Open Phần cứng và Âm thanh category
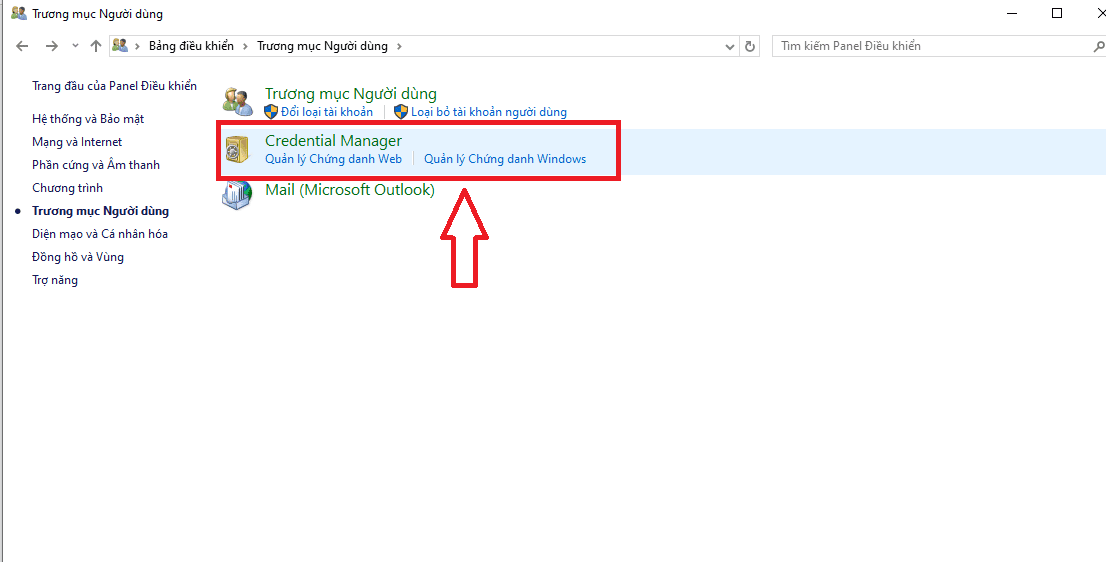 [x=96, y=165]
